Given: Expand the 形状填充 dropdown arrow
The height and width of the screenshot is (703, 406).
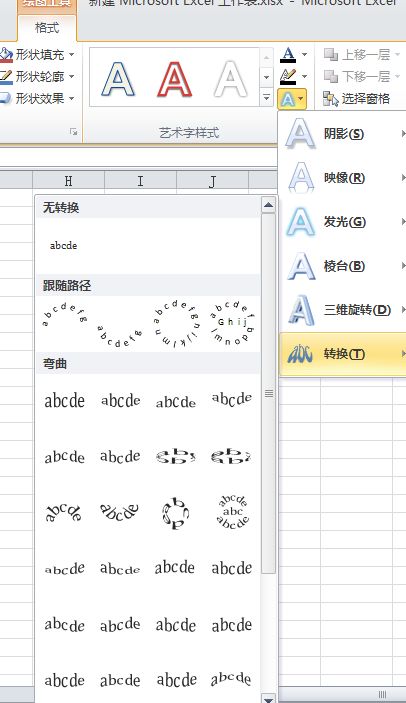Looking at the screenshot, I should [x=72, y=55].
